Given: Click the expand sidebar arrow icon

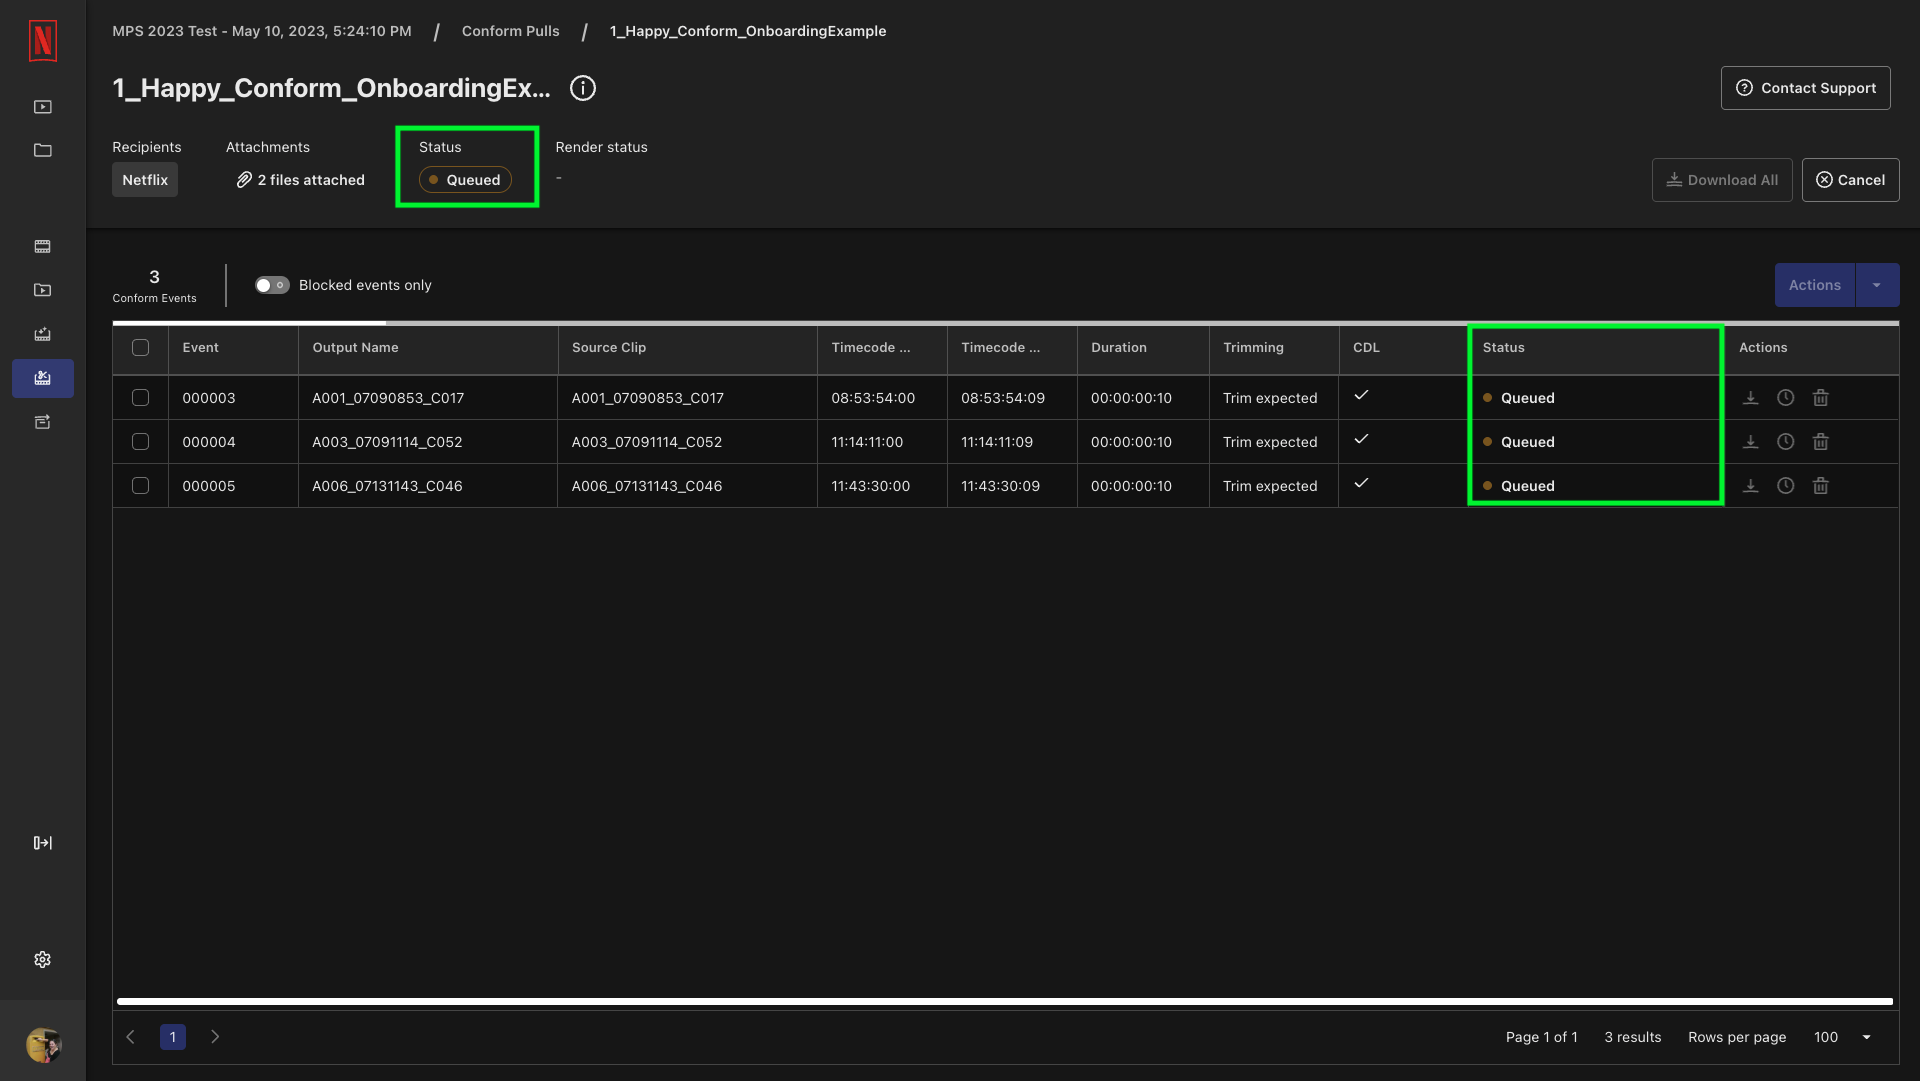Looking at the screenshot, I should pos(43,843).
